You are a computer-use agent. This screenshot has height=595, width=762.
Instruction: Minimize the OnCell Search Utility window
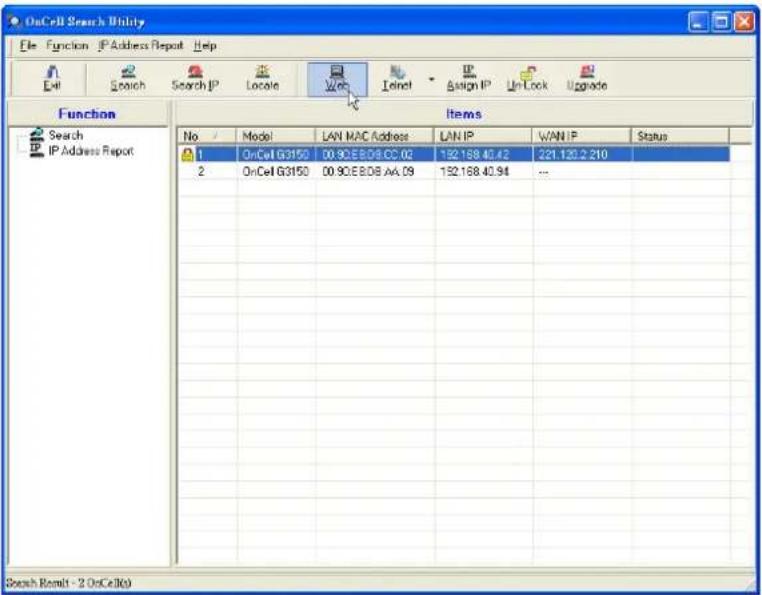coord(698,22)
